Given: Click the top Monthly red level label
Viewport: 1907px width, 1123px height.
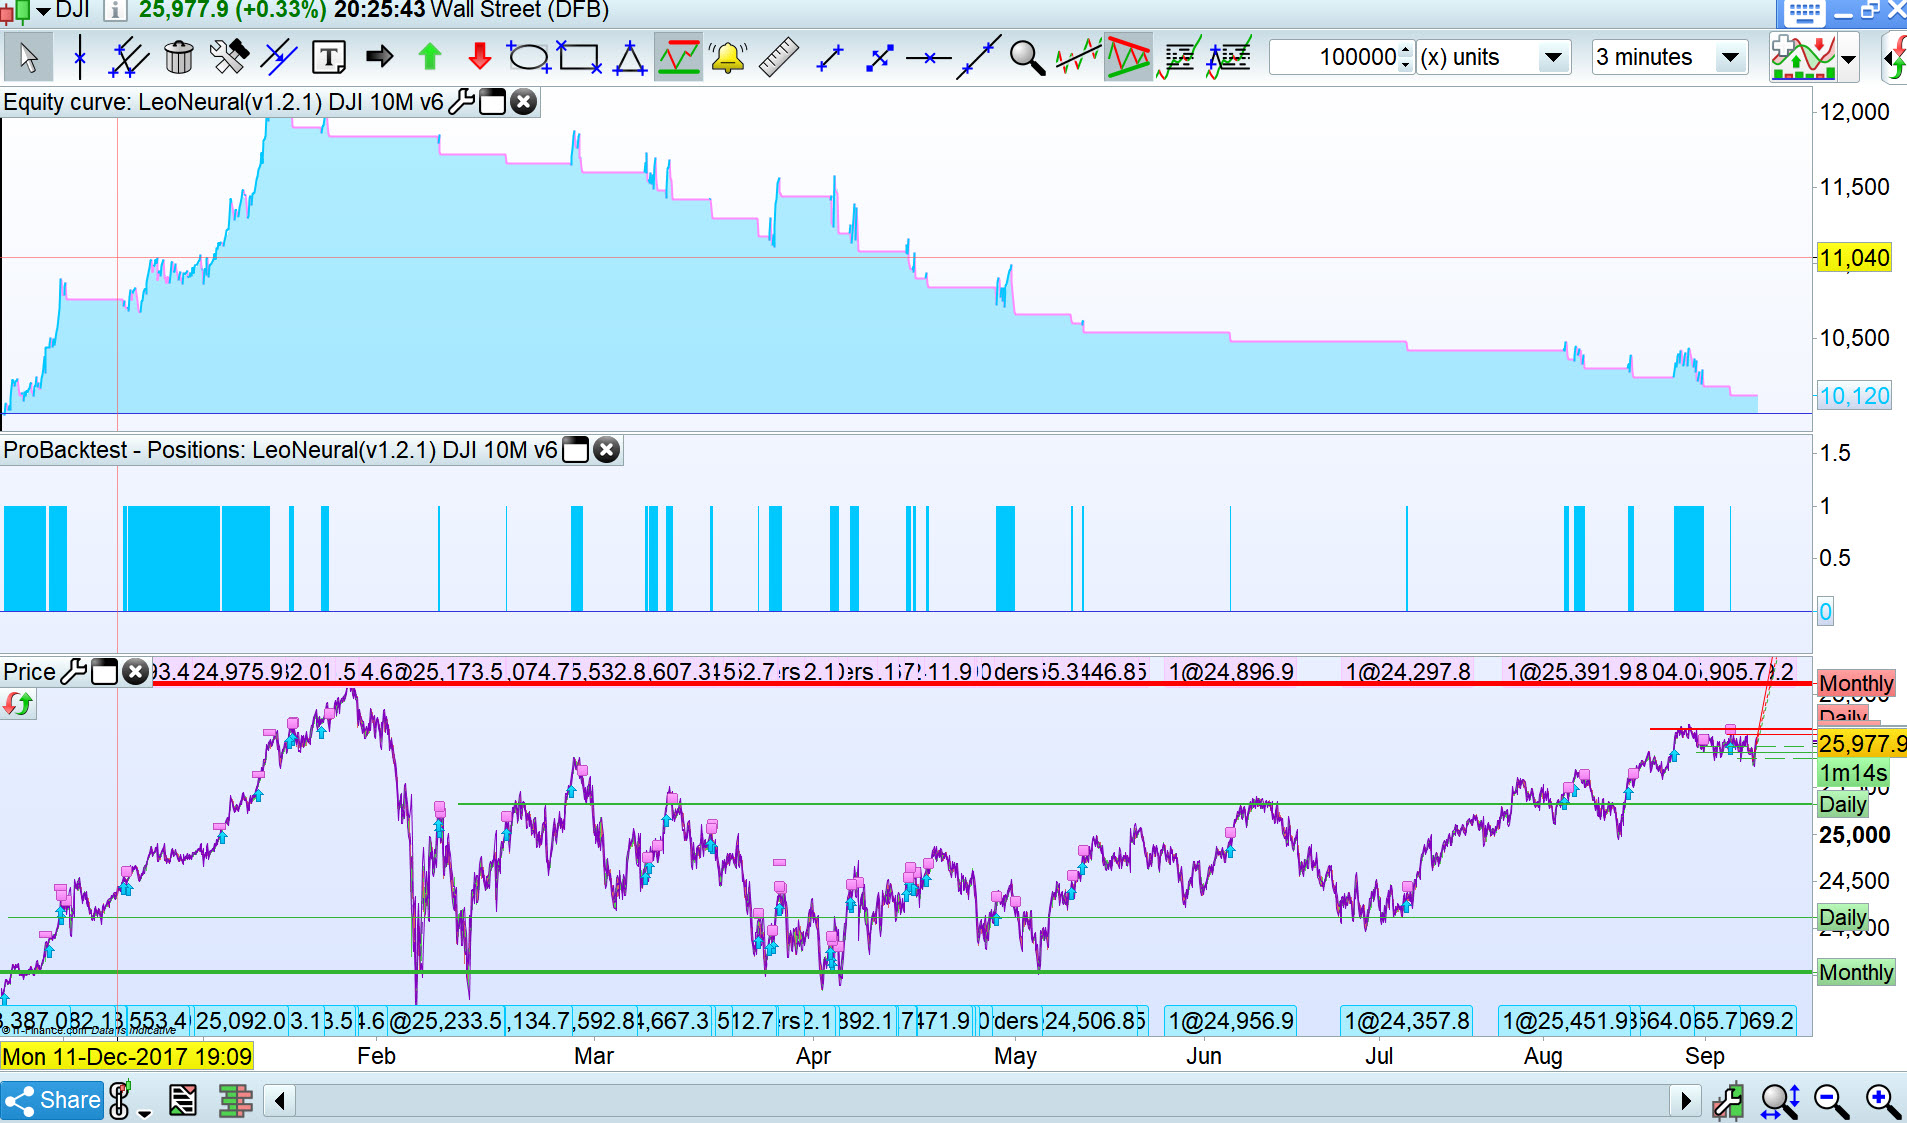Looking at the screenshot, I should pyautogui.click(x=1856, y=683).
